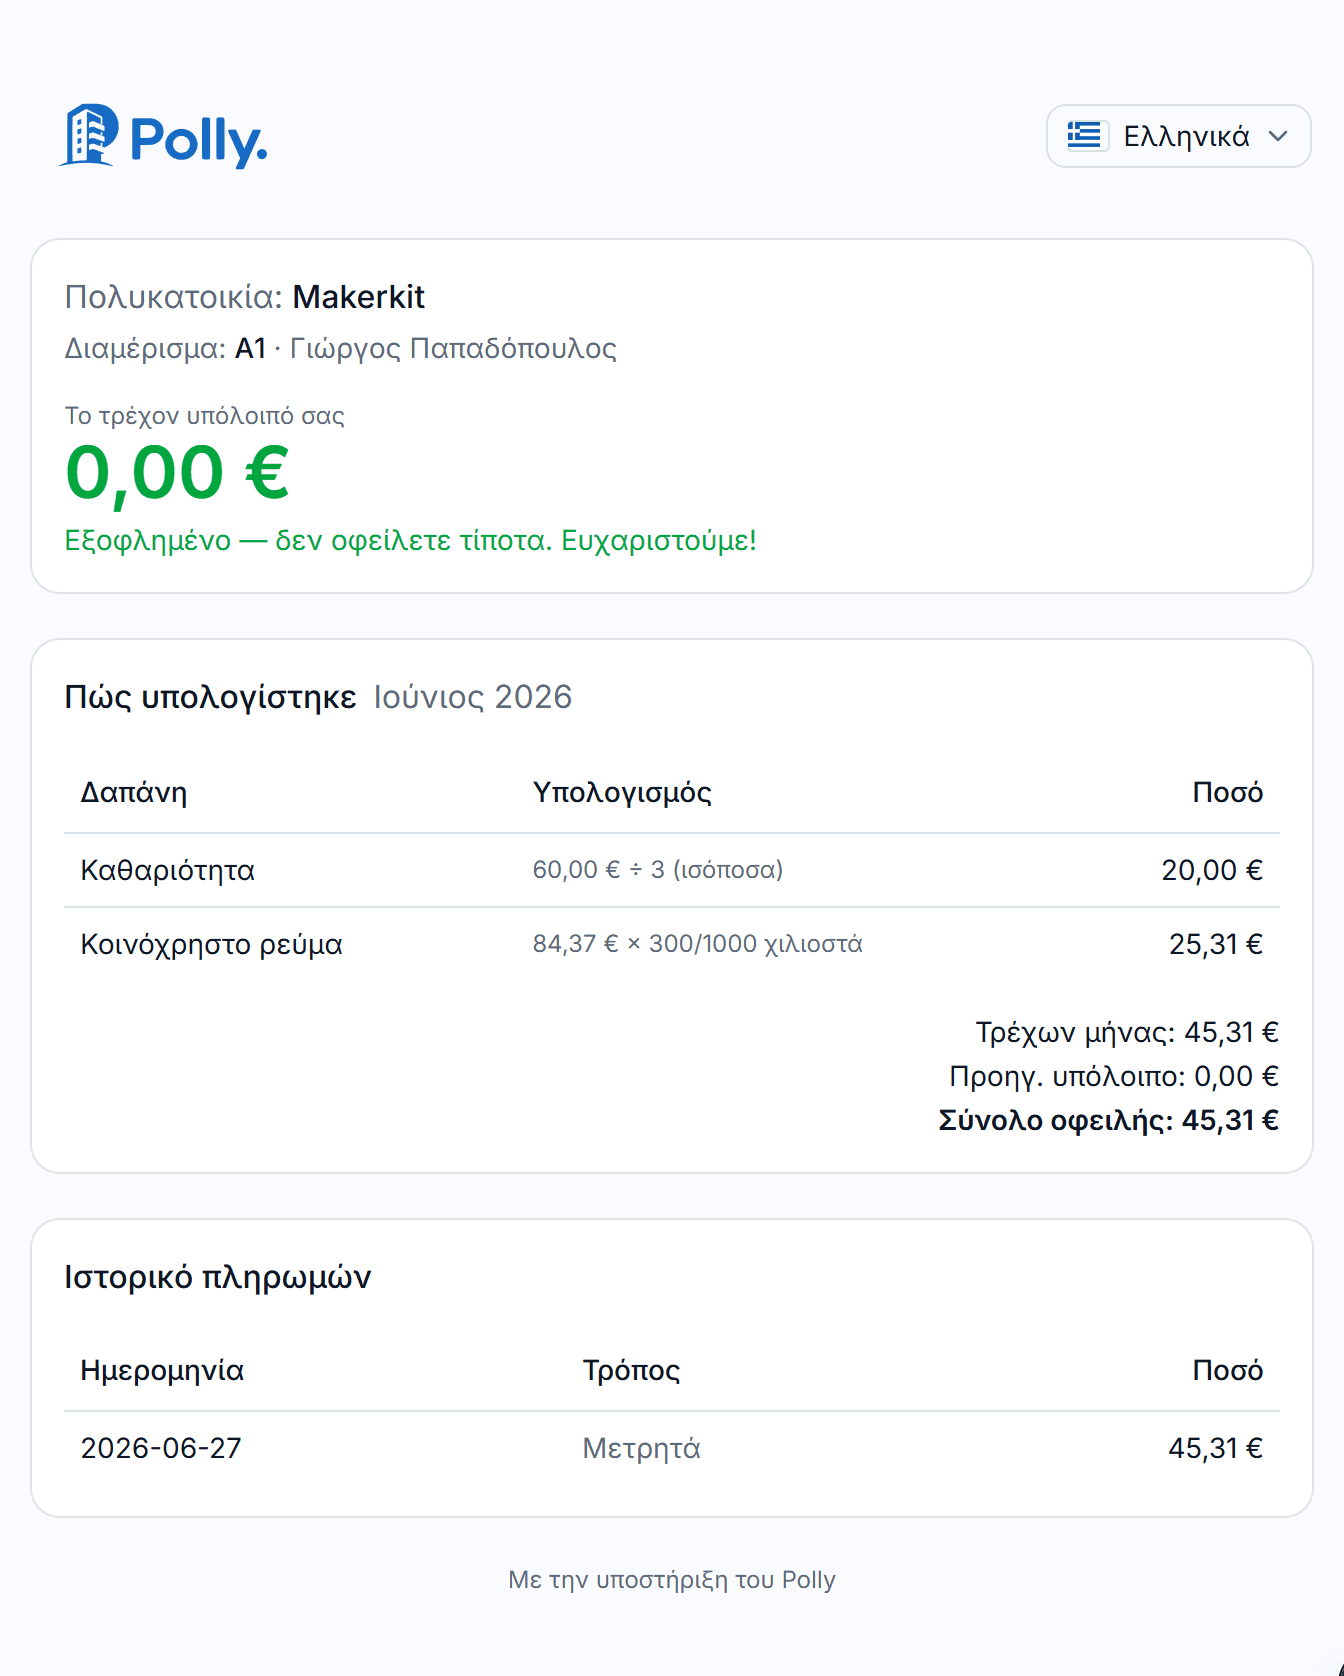Click the Ιούνιος 2026 period label

click(473, 697)
